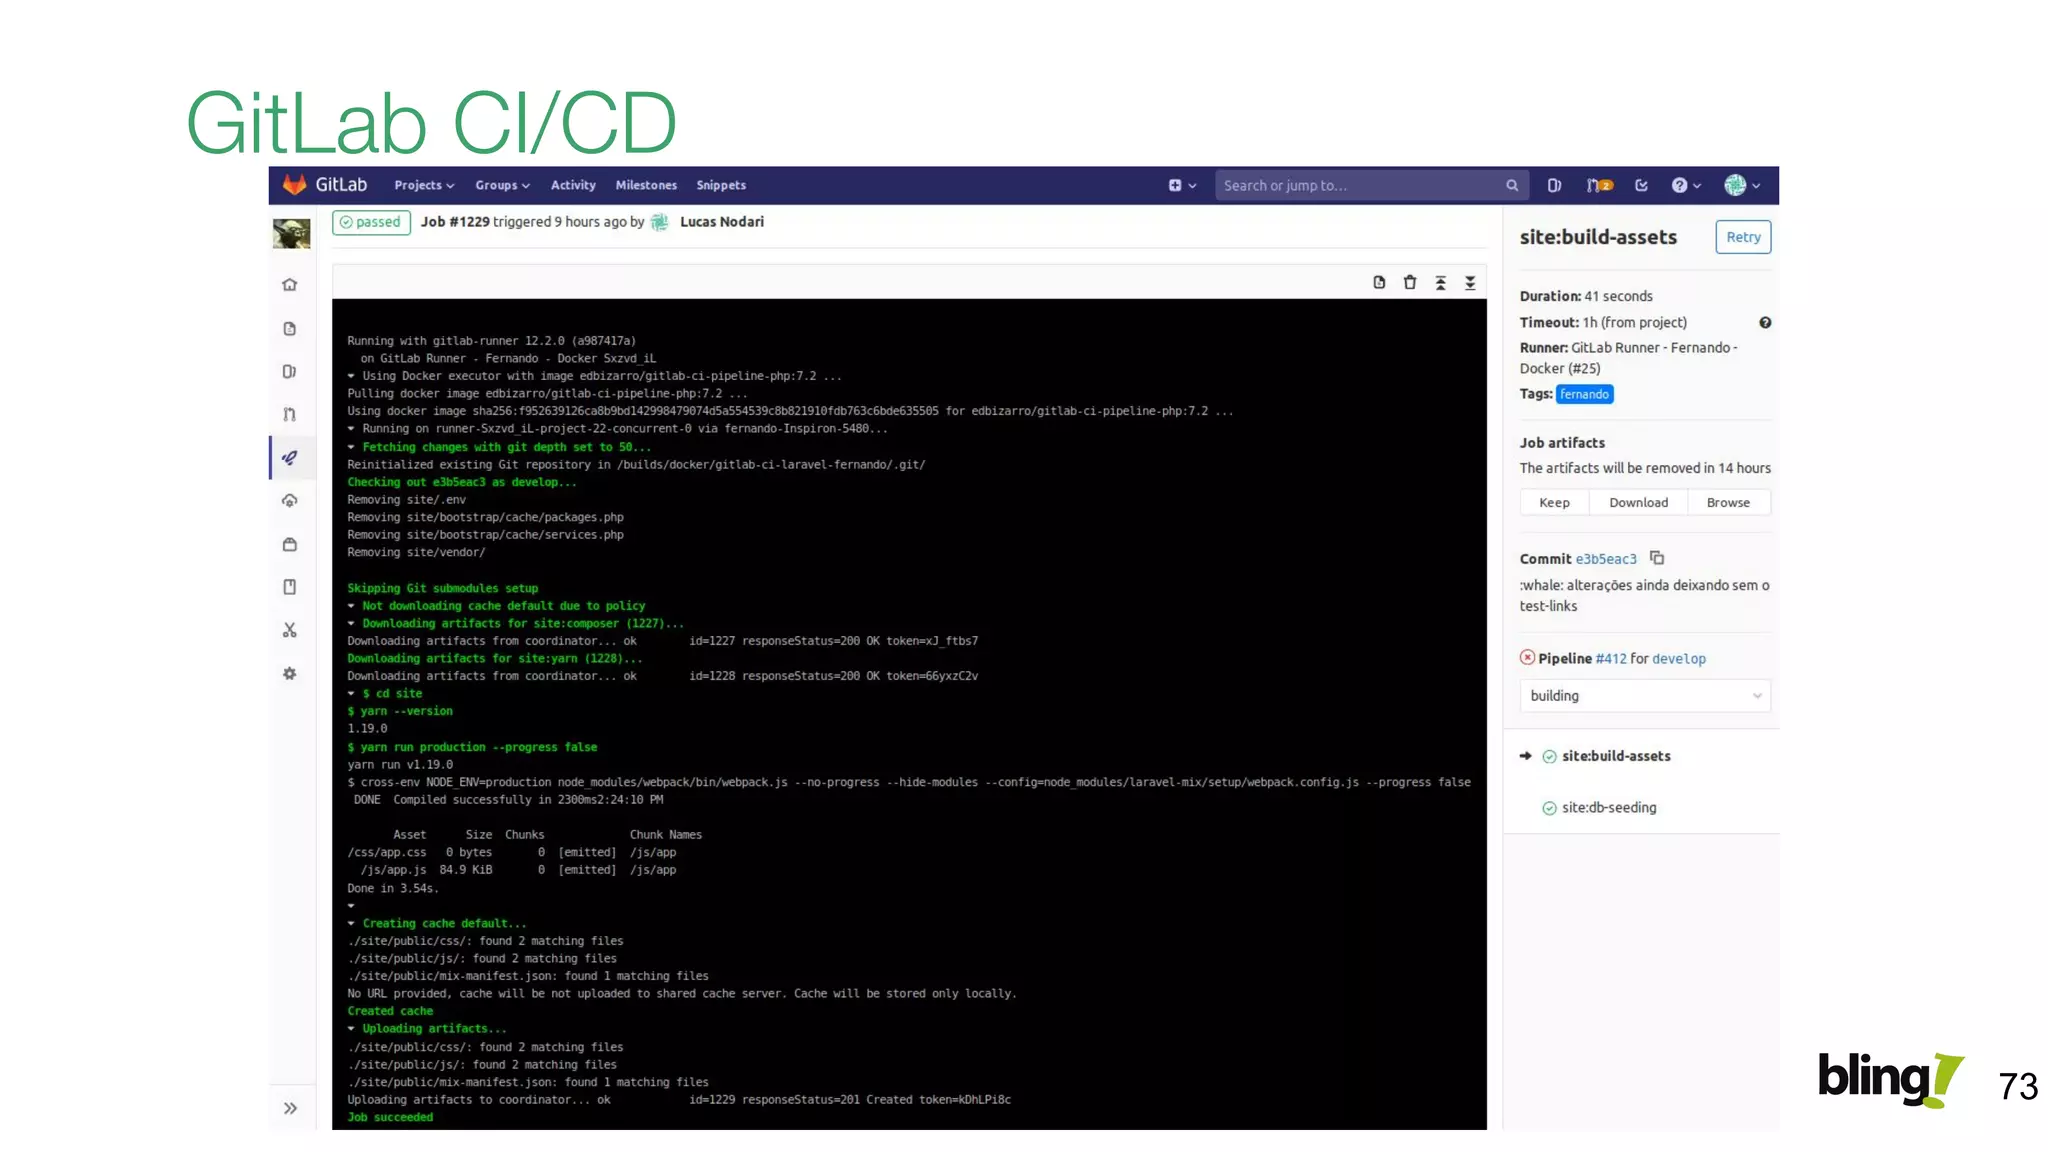The height and width of the screenshot is (1152, 2048).
Task: Open the building stage dropdown
Action: click(x=1645, y=696)
